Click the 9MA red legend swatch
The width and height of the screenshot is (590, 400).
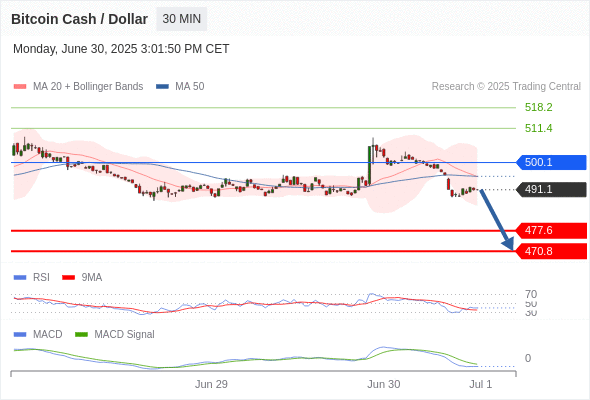pyautogui.click(x=68, y=278)
